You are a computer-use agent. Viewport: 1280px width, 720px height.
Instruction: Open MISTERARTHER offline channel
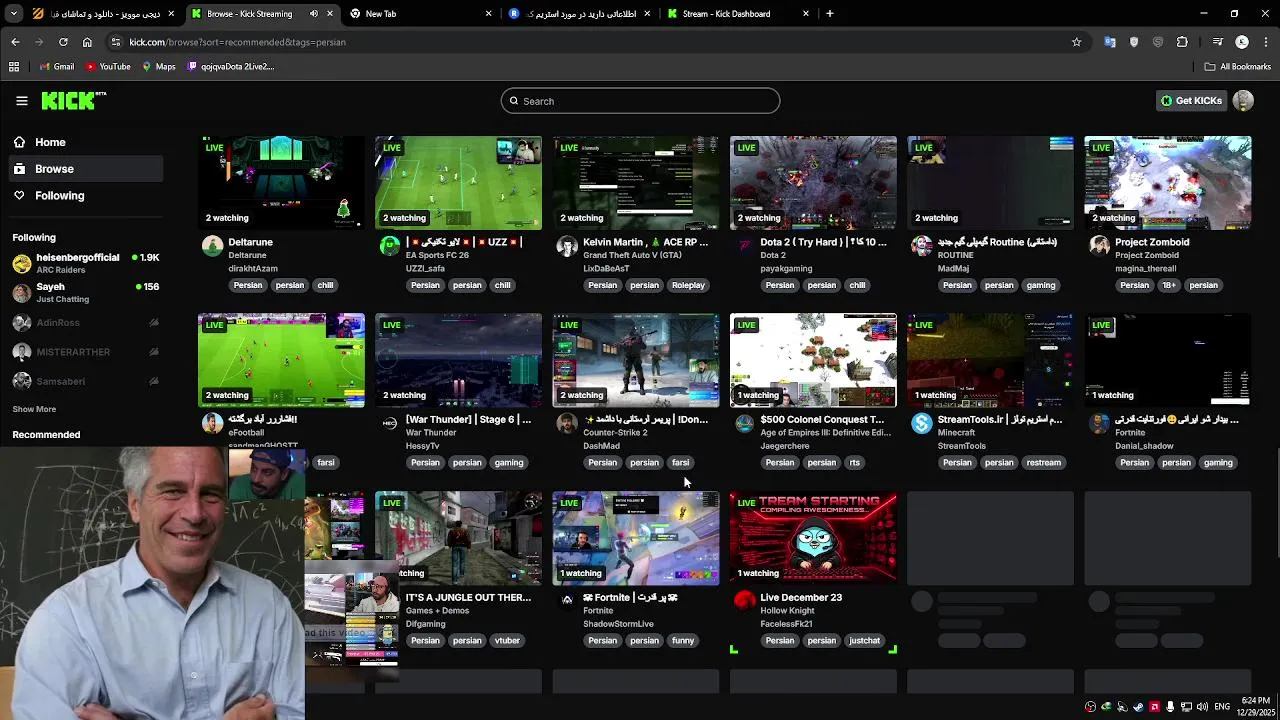click(86, 352)
